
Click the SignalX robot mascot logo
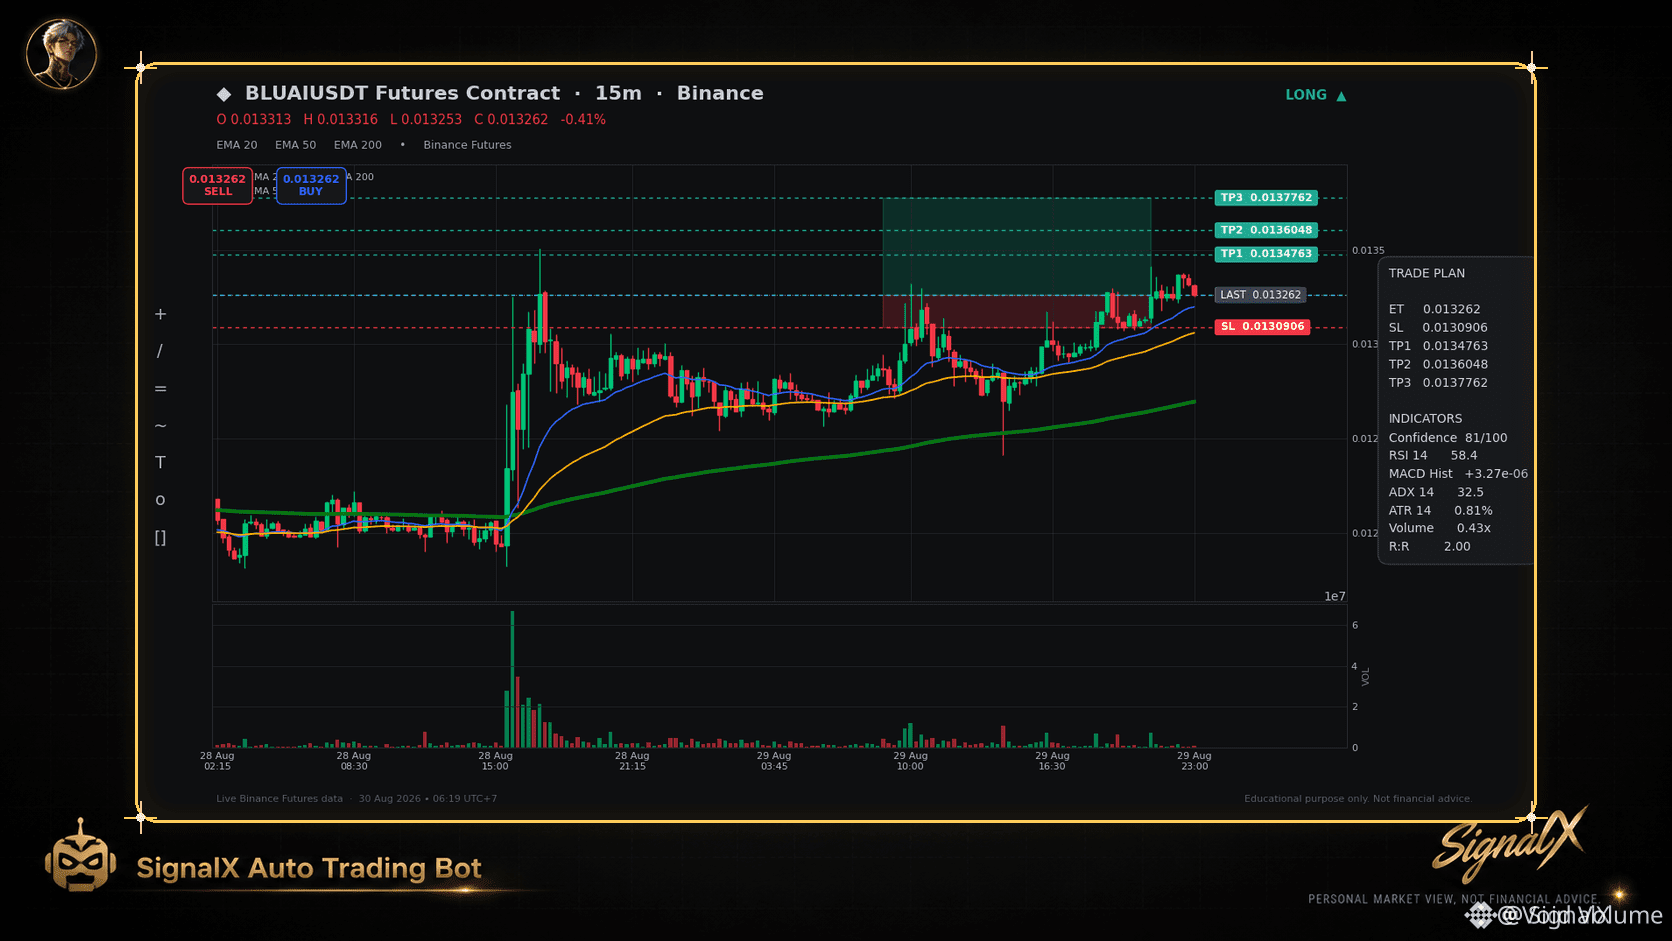pos(80,855)
